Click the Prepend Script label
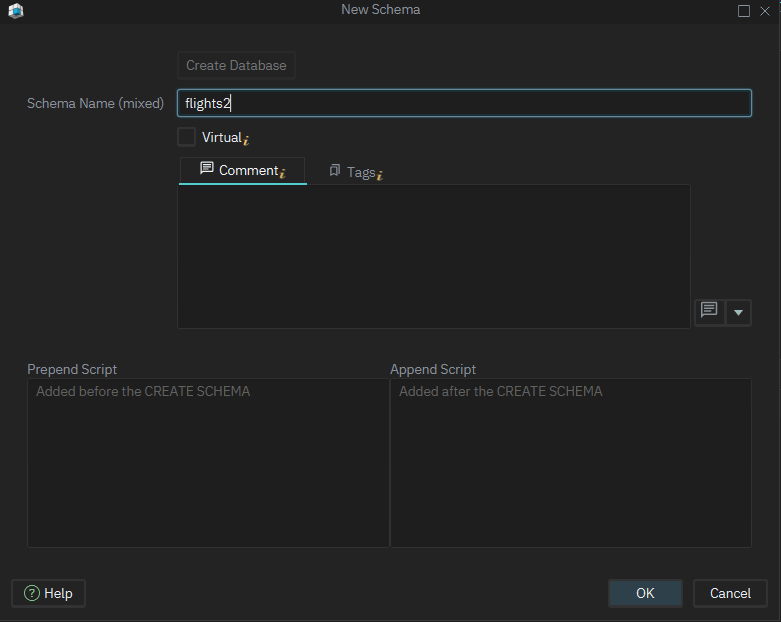781x622 pixels. click(x=72, y=370)
